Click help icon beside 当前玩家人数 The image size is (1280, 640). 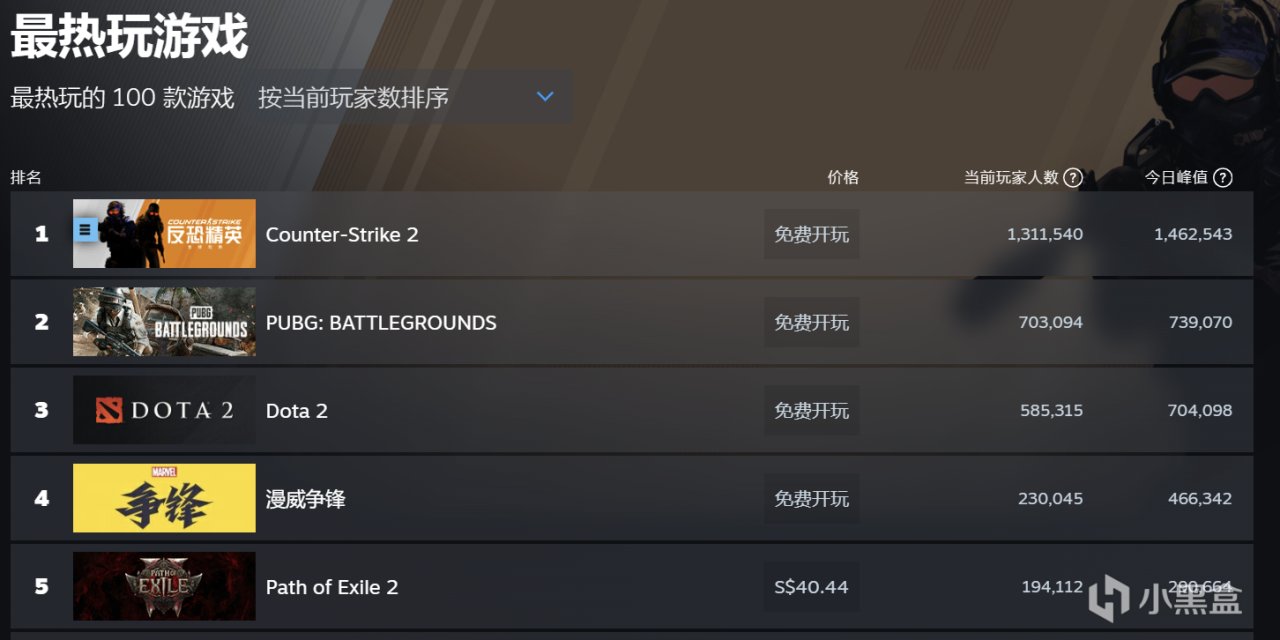[1073, 178]
